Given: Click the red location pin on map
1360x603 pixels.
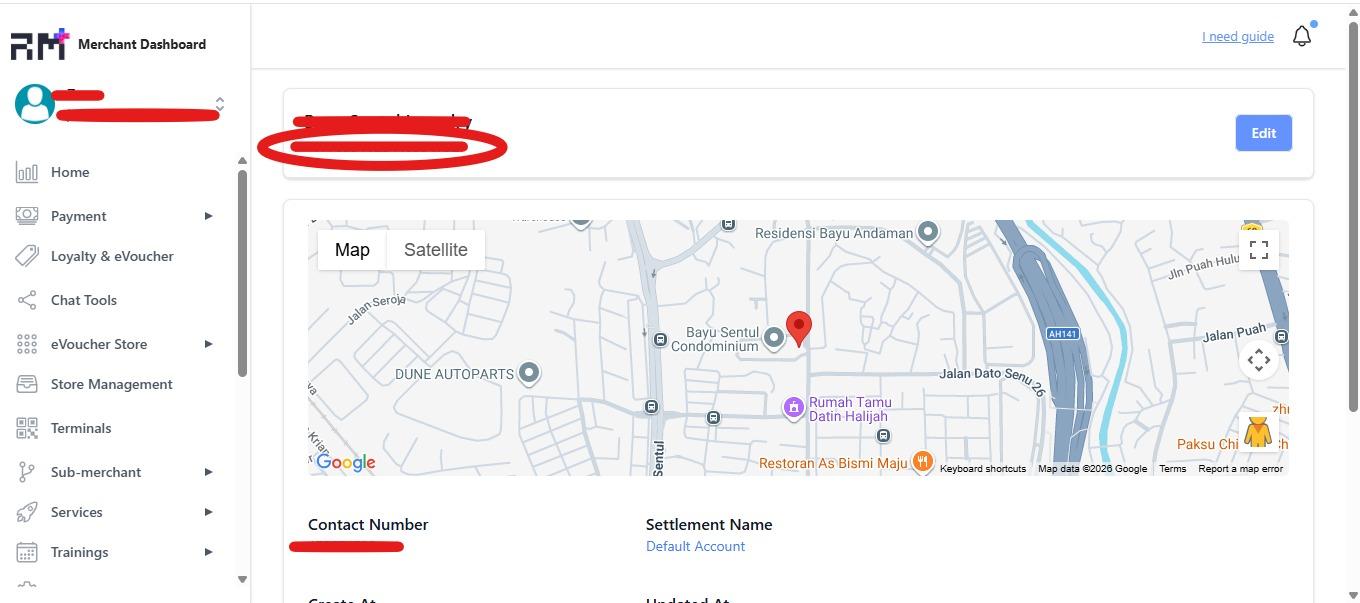Looking at the screenshot, I should (798, 328).
